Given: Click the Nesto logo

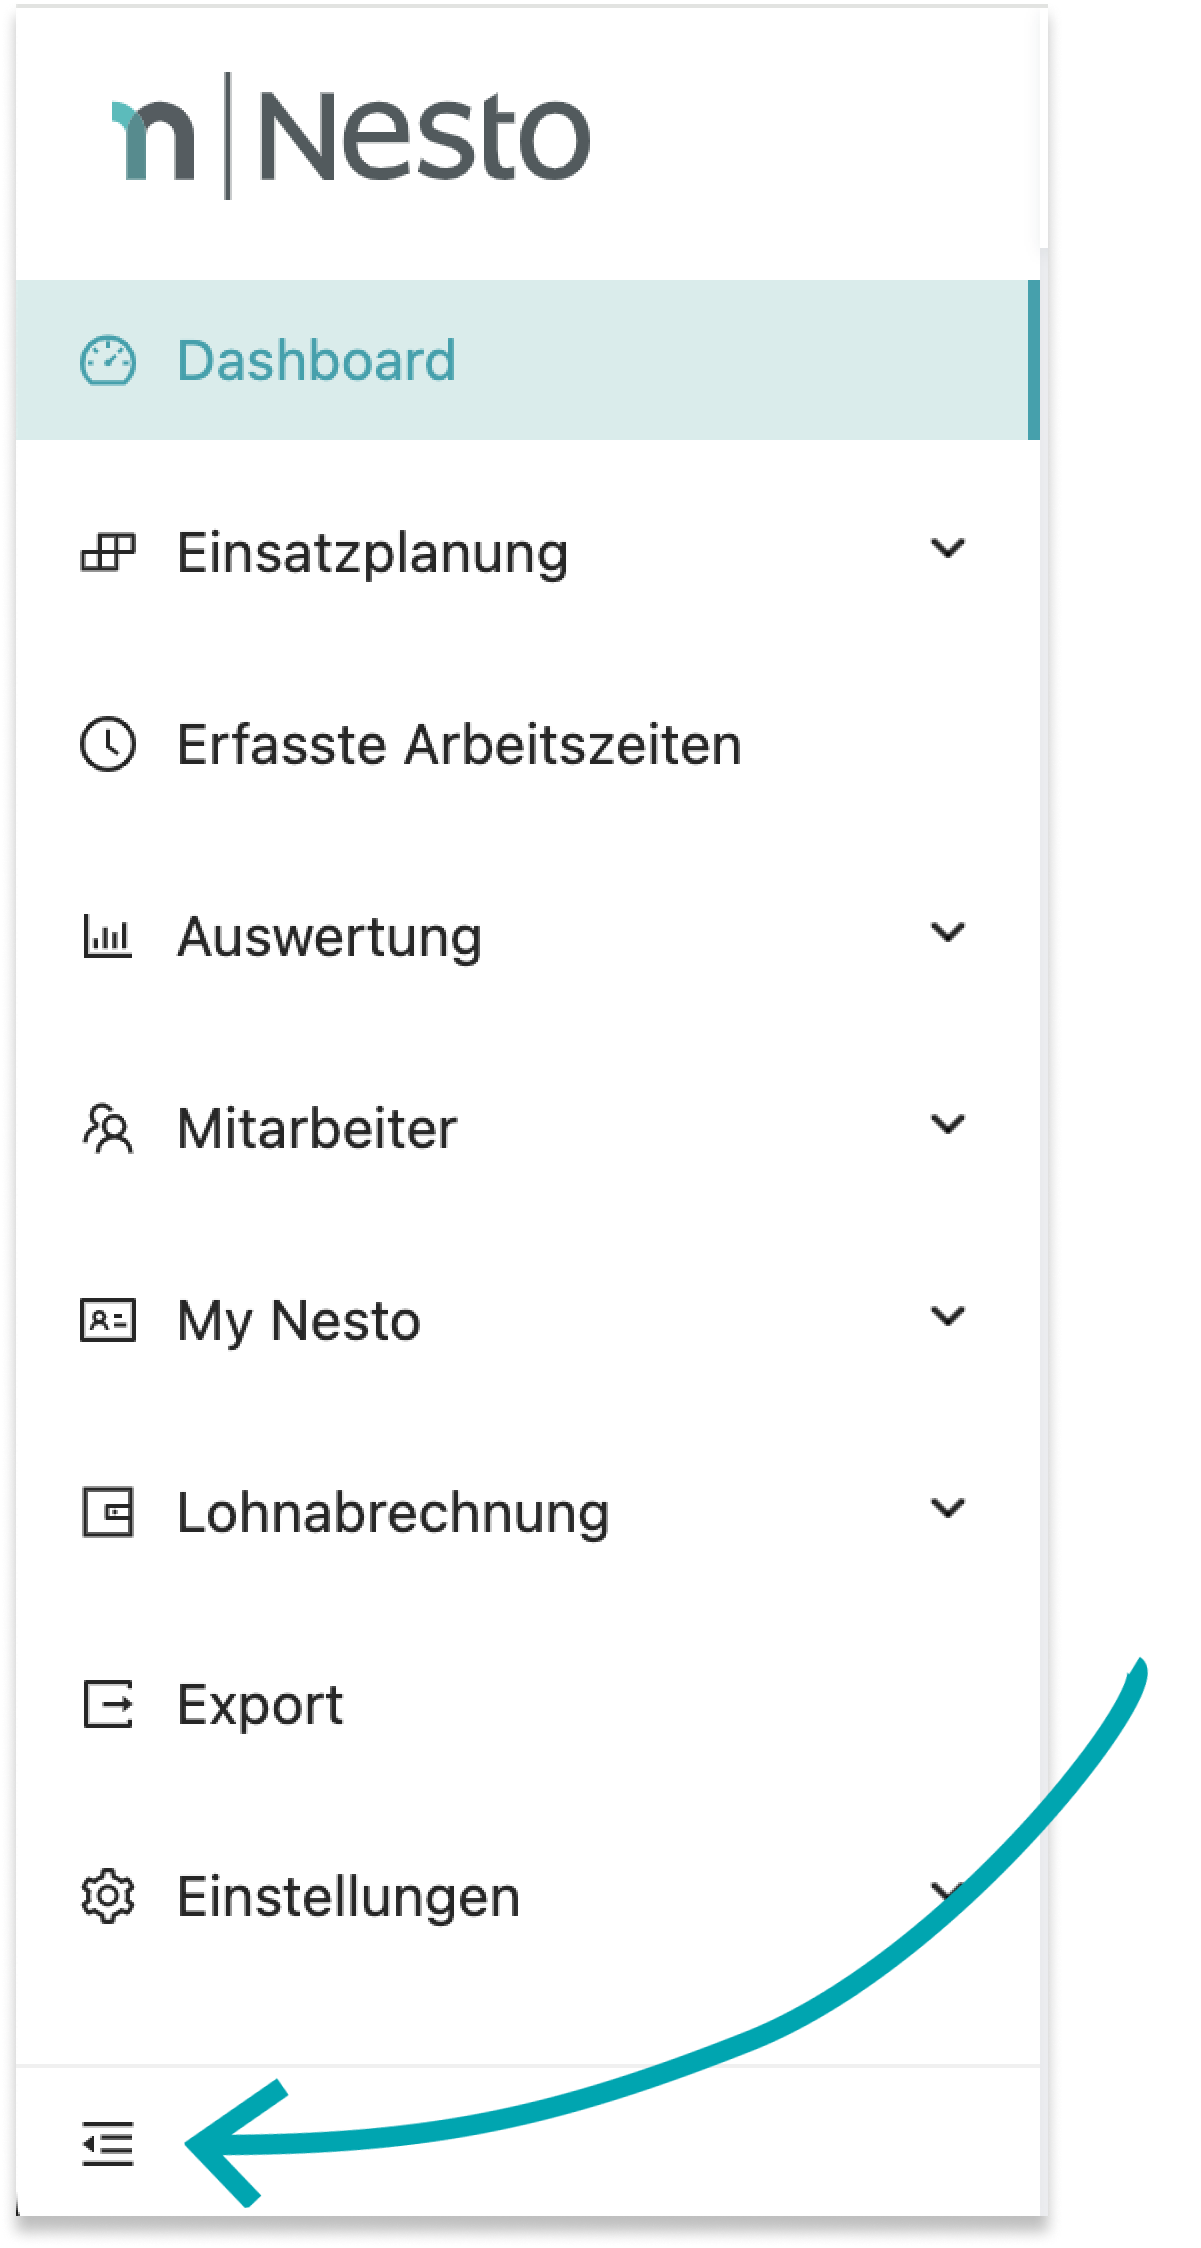Looking at the screenshot, I should (x=350, y=137).
